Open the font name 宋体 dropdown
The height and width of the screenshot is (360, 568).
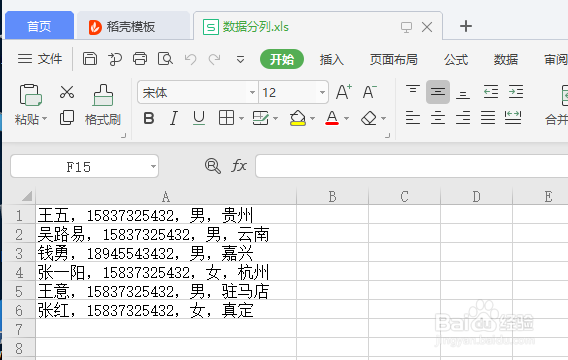point(252,92)
